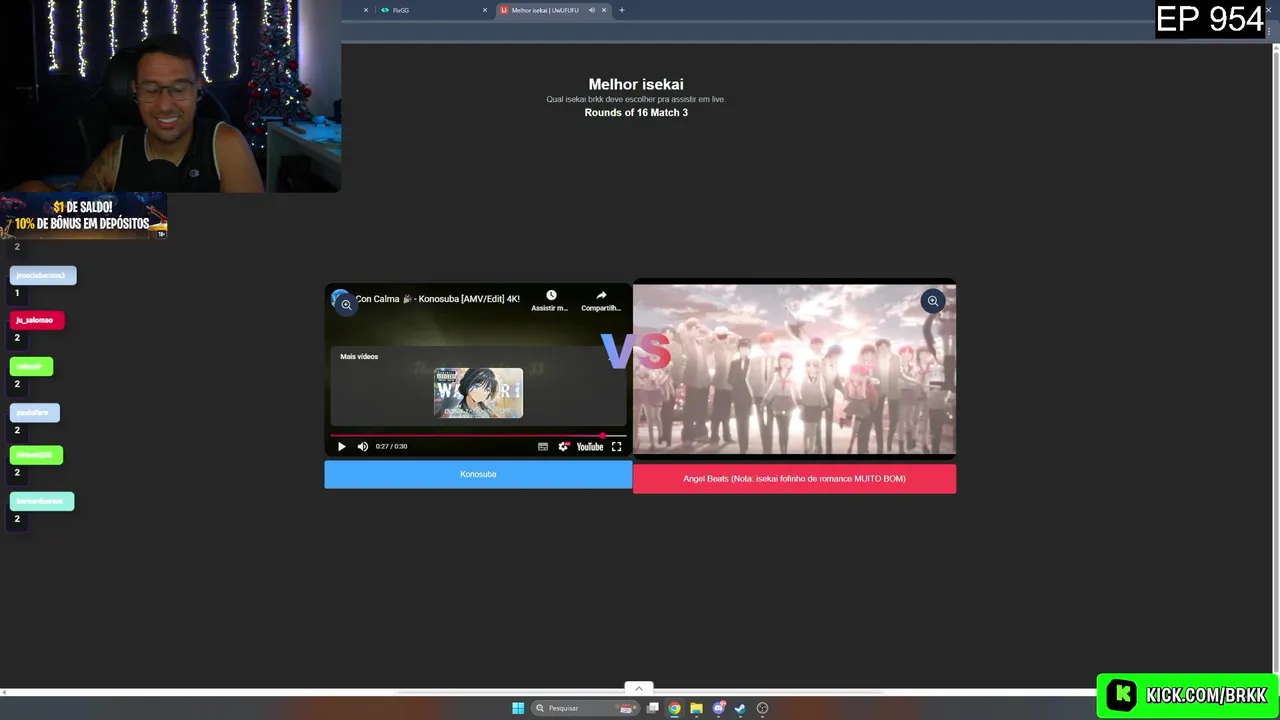
Task: Click the Watch Later clock icon
Action: tap(550, 296)
